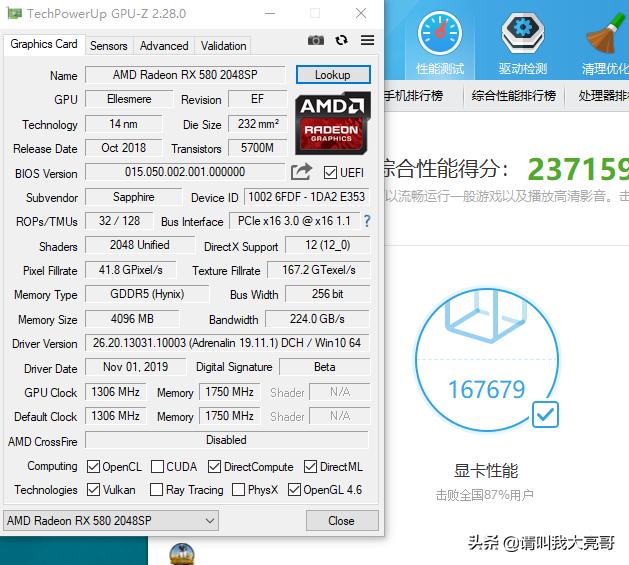Click the DirectX Support value 12 (12_0)
Image resolution: width=629 pixels, height=565 pixels.
(x=327, y=245)
